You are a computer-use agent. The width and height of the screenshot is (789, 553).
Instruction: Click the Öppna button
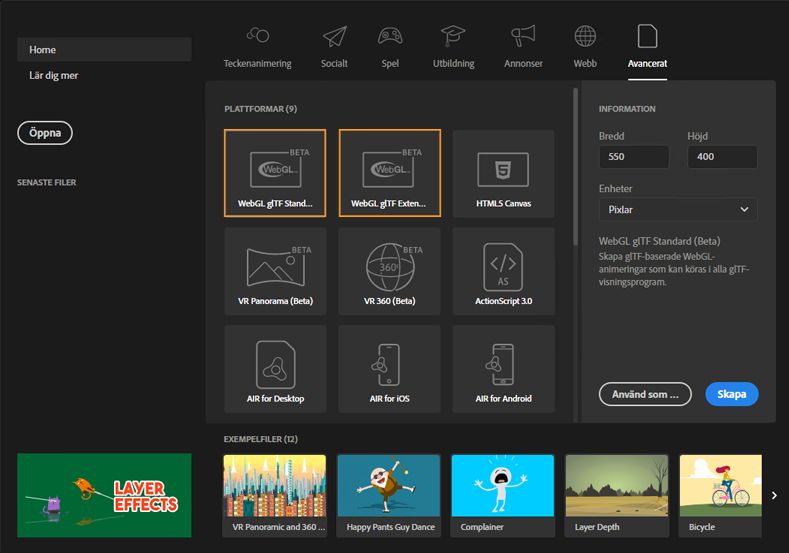click(x=45, y=133)
